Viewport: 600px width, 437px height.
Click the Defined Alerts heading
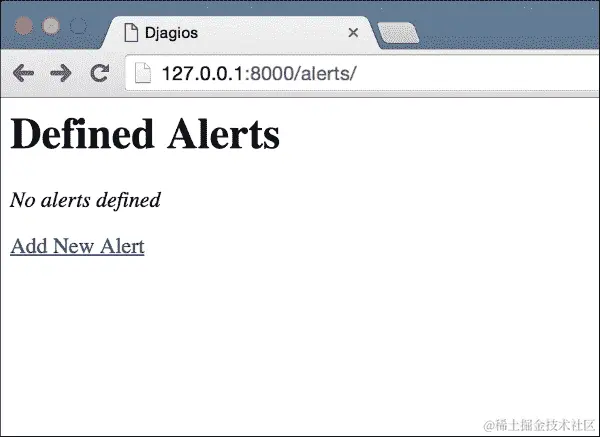pyautogui.click(x=145, y=134)
